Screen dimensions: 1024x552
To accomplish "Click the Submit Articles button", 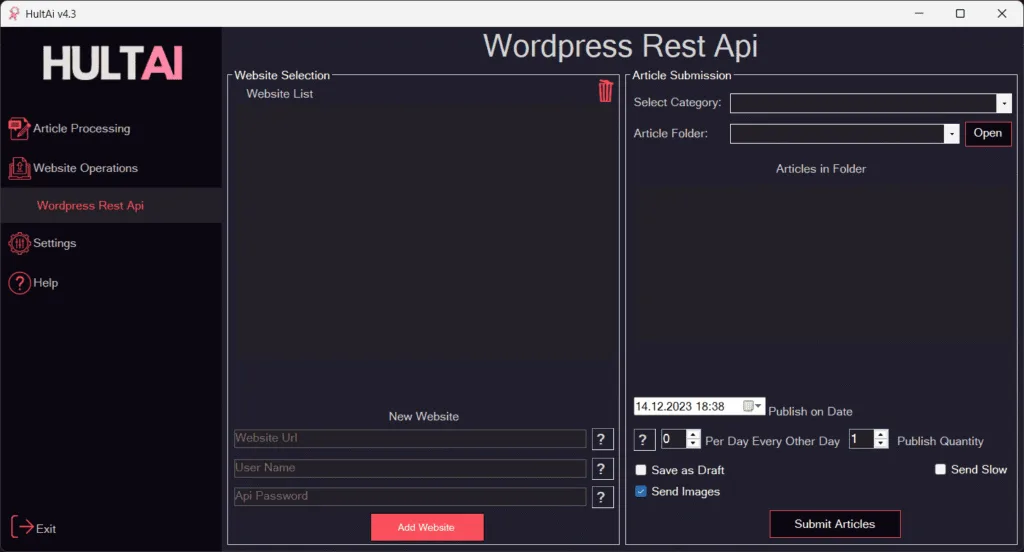I will point(835,524).
